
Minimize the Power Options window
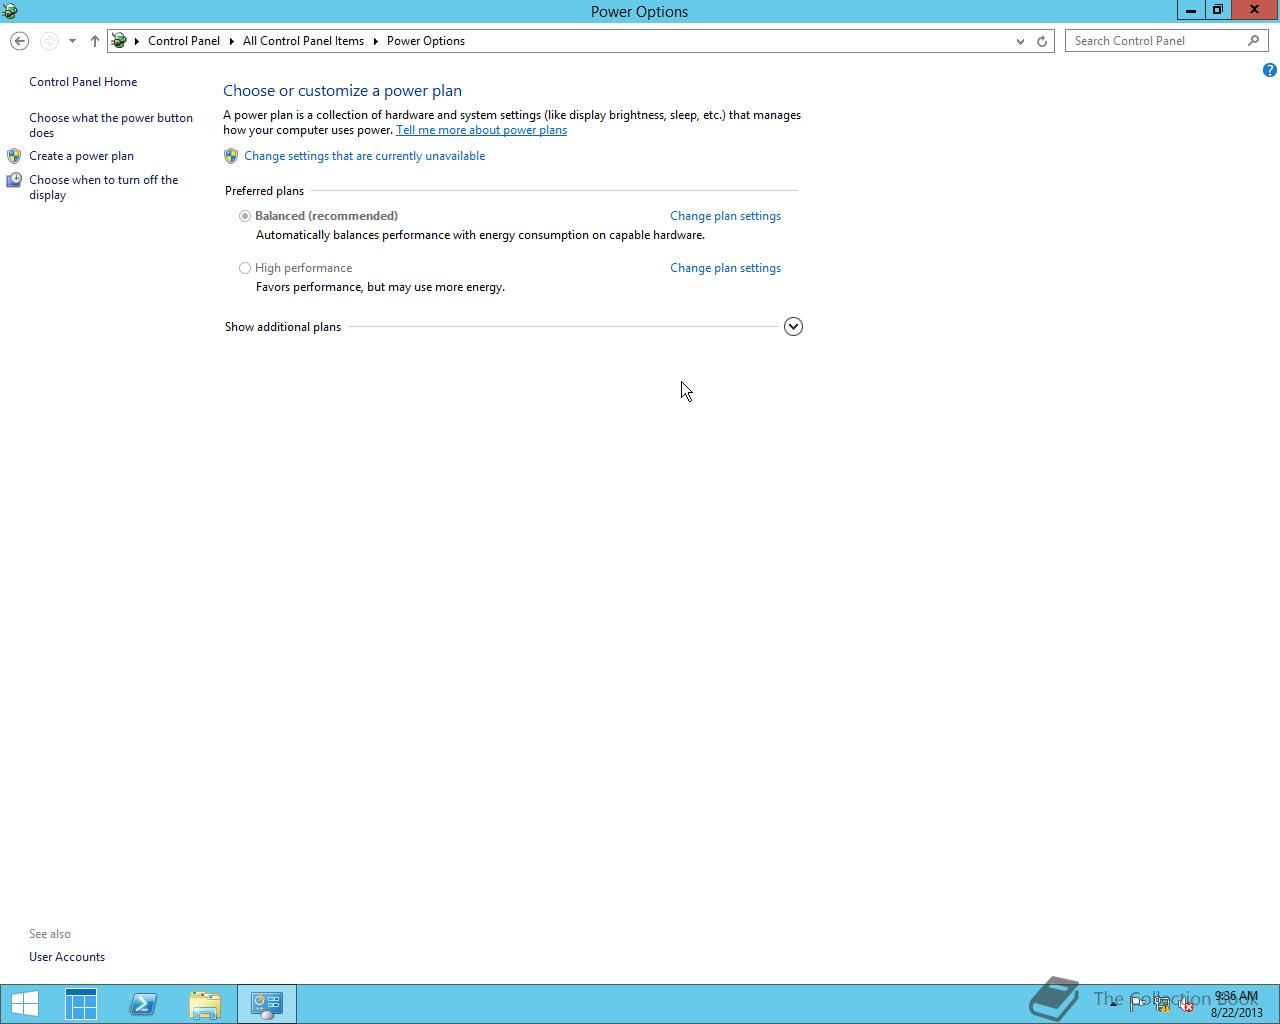(1190, 10)
